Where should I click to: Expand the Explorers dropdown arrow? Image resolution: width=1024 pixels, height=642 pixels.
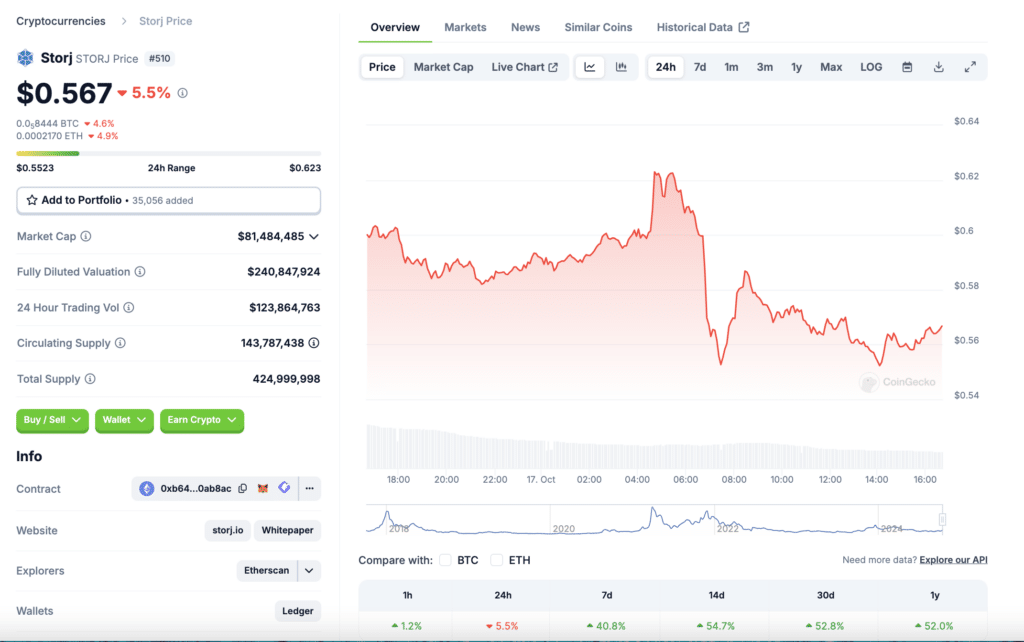coord(309,571)
